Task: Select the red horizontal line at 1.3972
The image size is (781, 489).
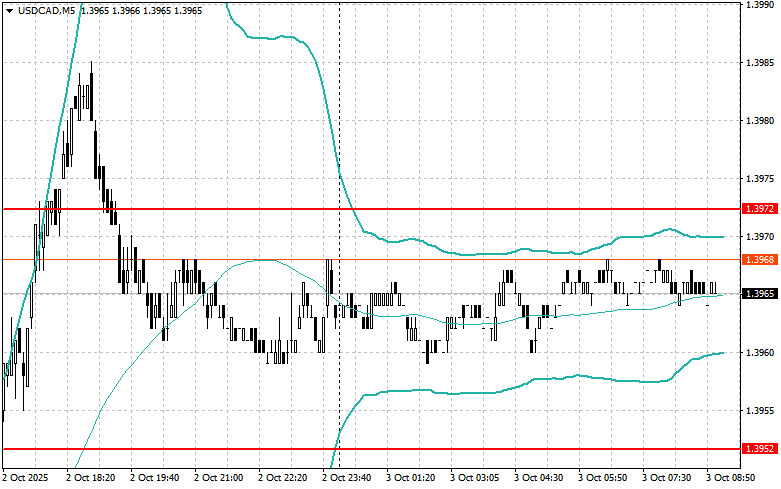Action: [x=372, y=209]
